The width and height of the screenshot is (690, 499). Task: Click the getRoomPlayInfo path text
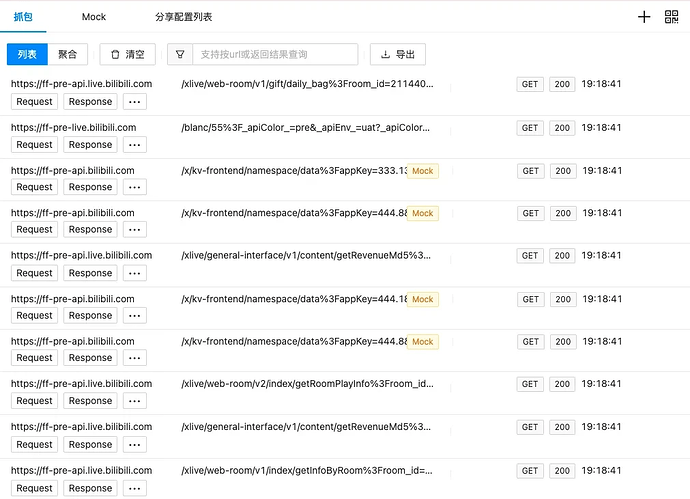(307, 384)
